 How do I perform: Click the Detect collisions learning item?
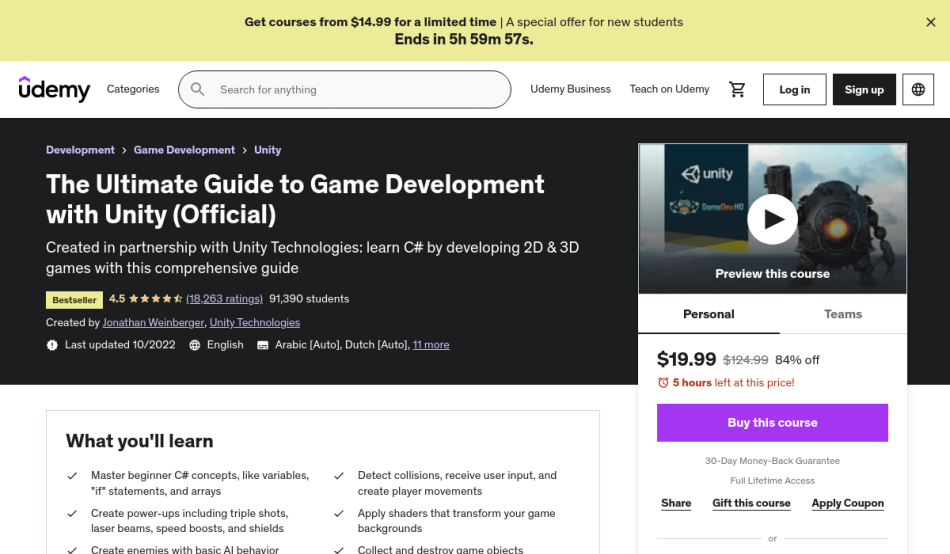coord(457,483)
